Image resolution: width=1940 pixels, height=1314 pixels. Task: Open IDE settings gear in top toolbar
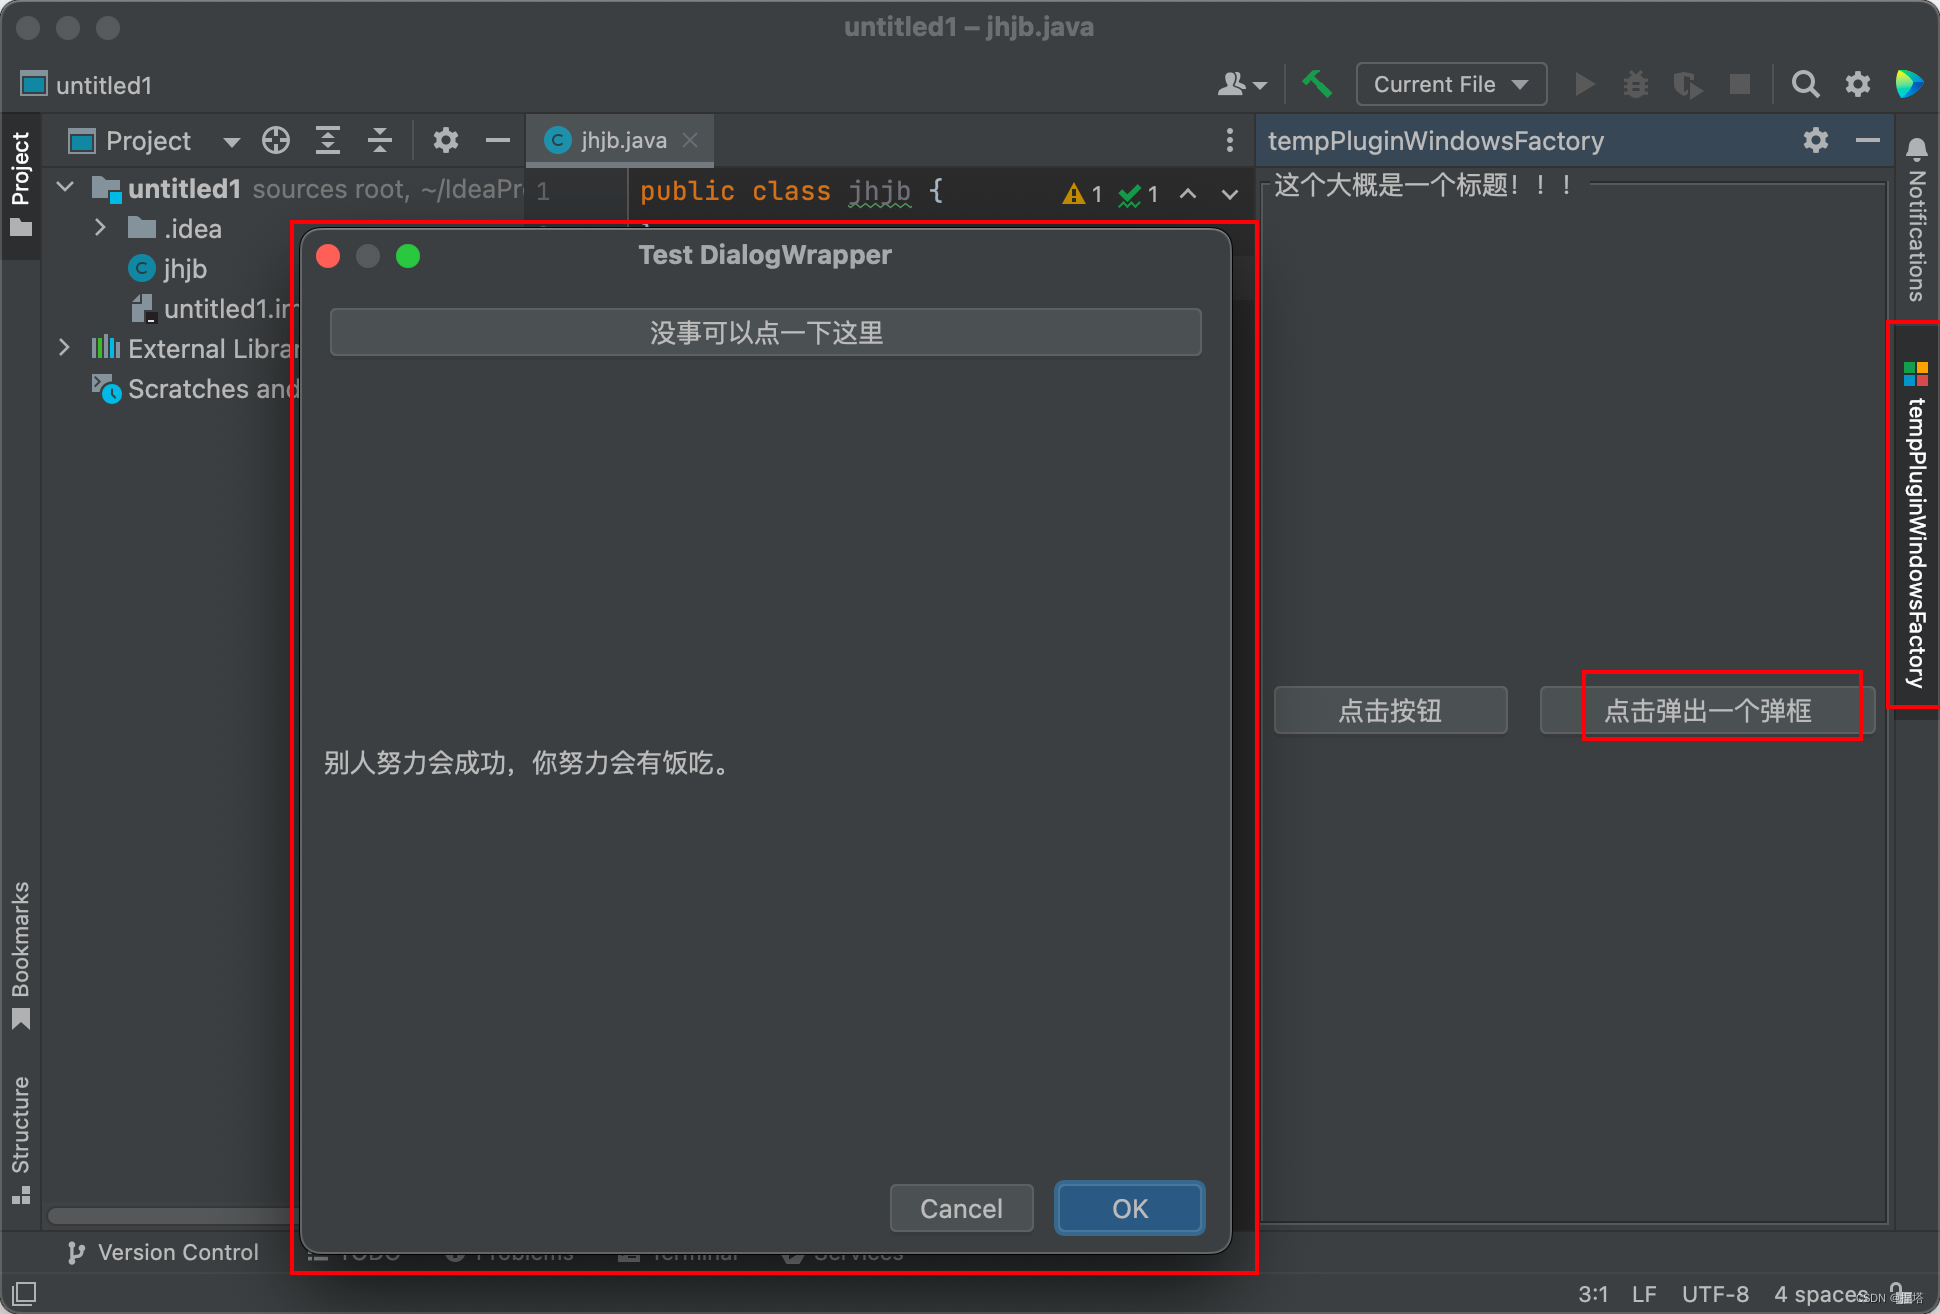1857,84
